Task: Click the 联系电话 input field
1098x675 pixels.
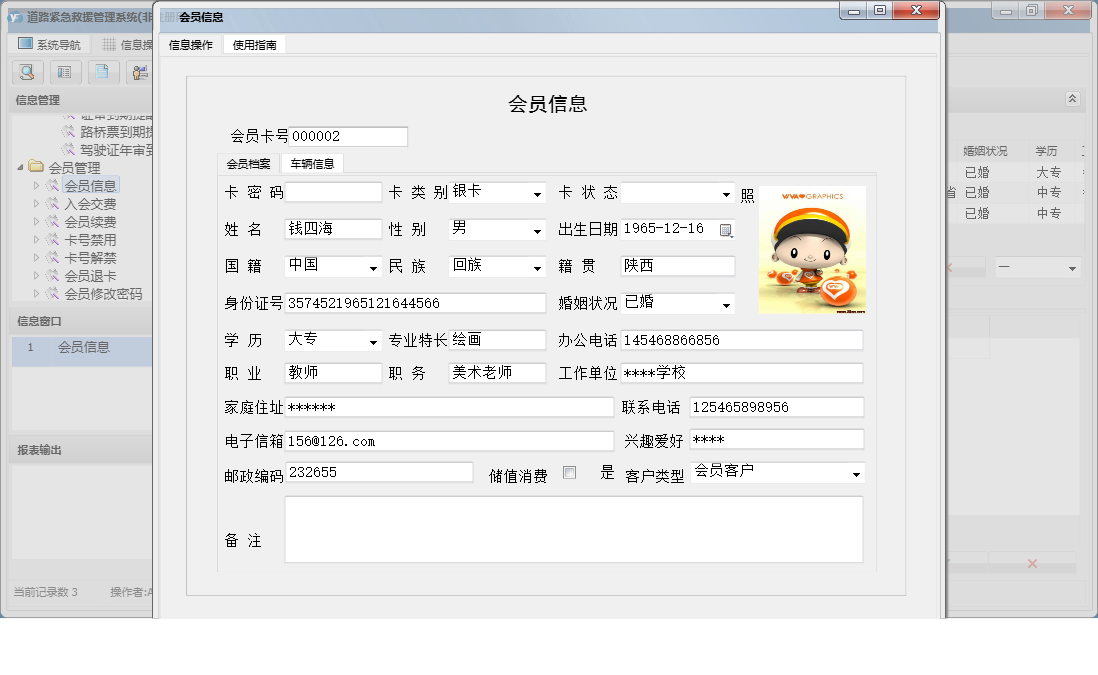Action: [777, 408]
